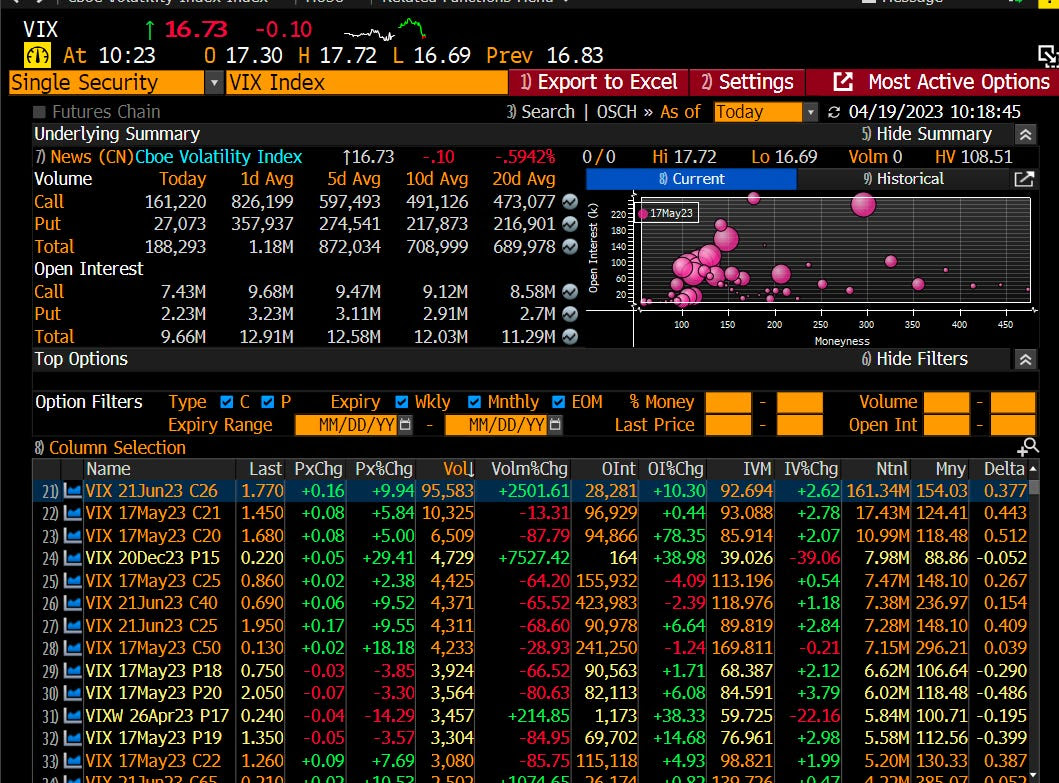Click the % Money minimum field
This screenshot has width=1059, height=783.
coord(728,403)
